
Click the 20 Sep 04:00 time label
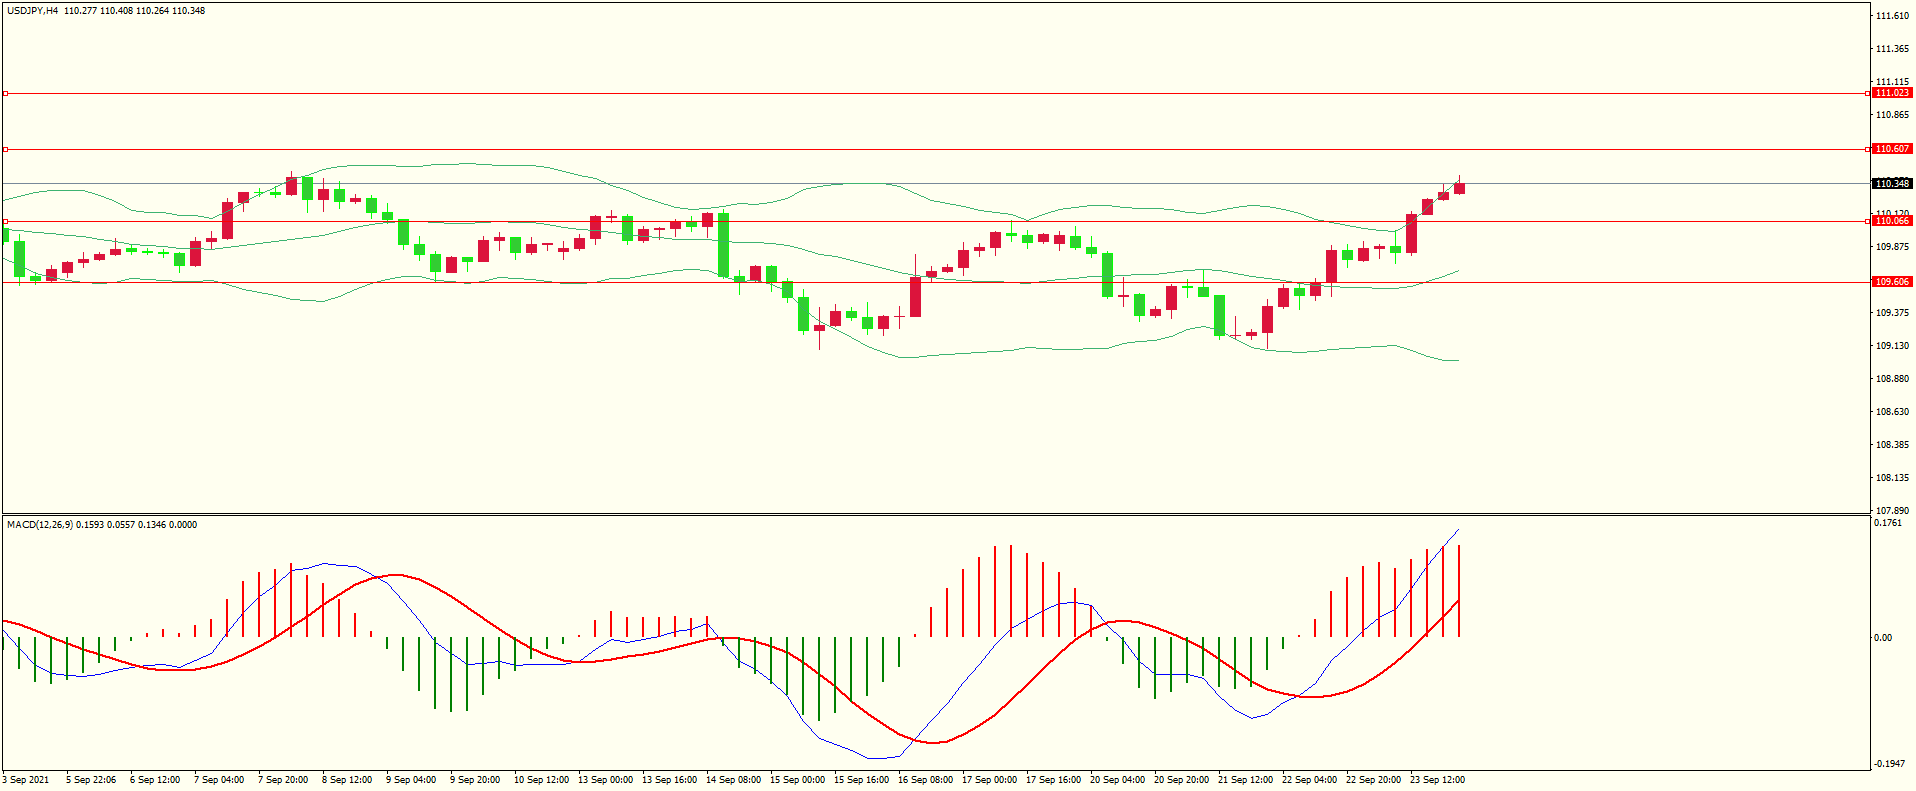[x=1117, y=780]
